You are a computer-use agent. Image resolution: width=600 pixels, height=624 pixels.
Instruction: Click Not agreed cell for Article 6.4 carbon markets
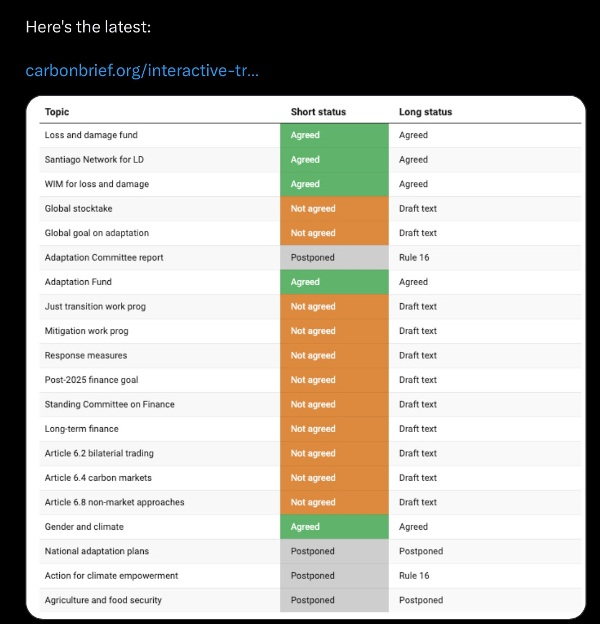click(334, 478)
